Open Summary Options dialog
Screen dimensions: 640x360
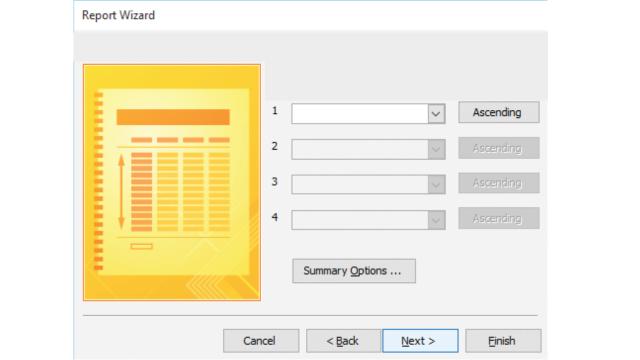tap(354, 271)
